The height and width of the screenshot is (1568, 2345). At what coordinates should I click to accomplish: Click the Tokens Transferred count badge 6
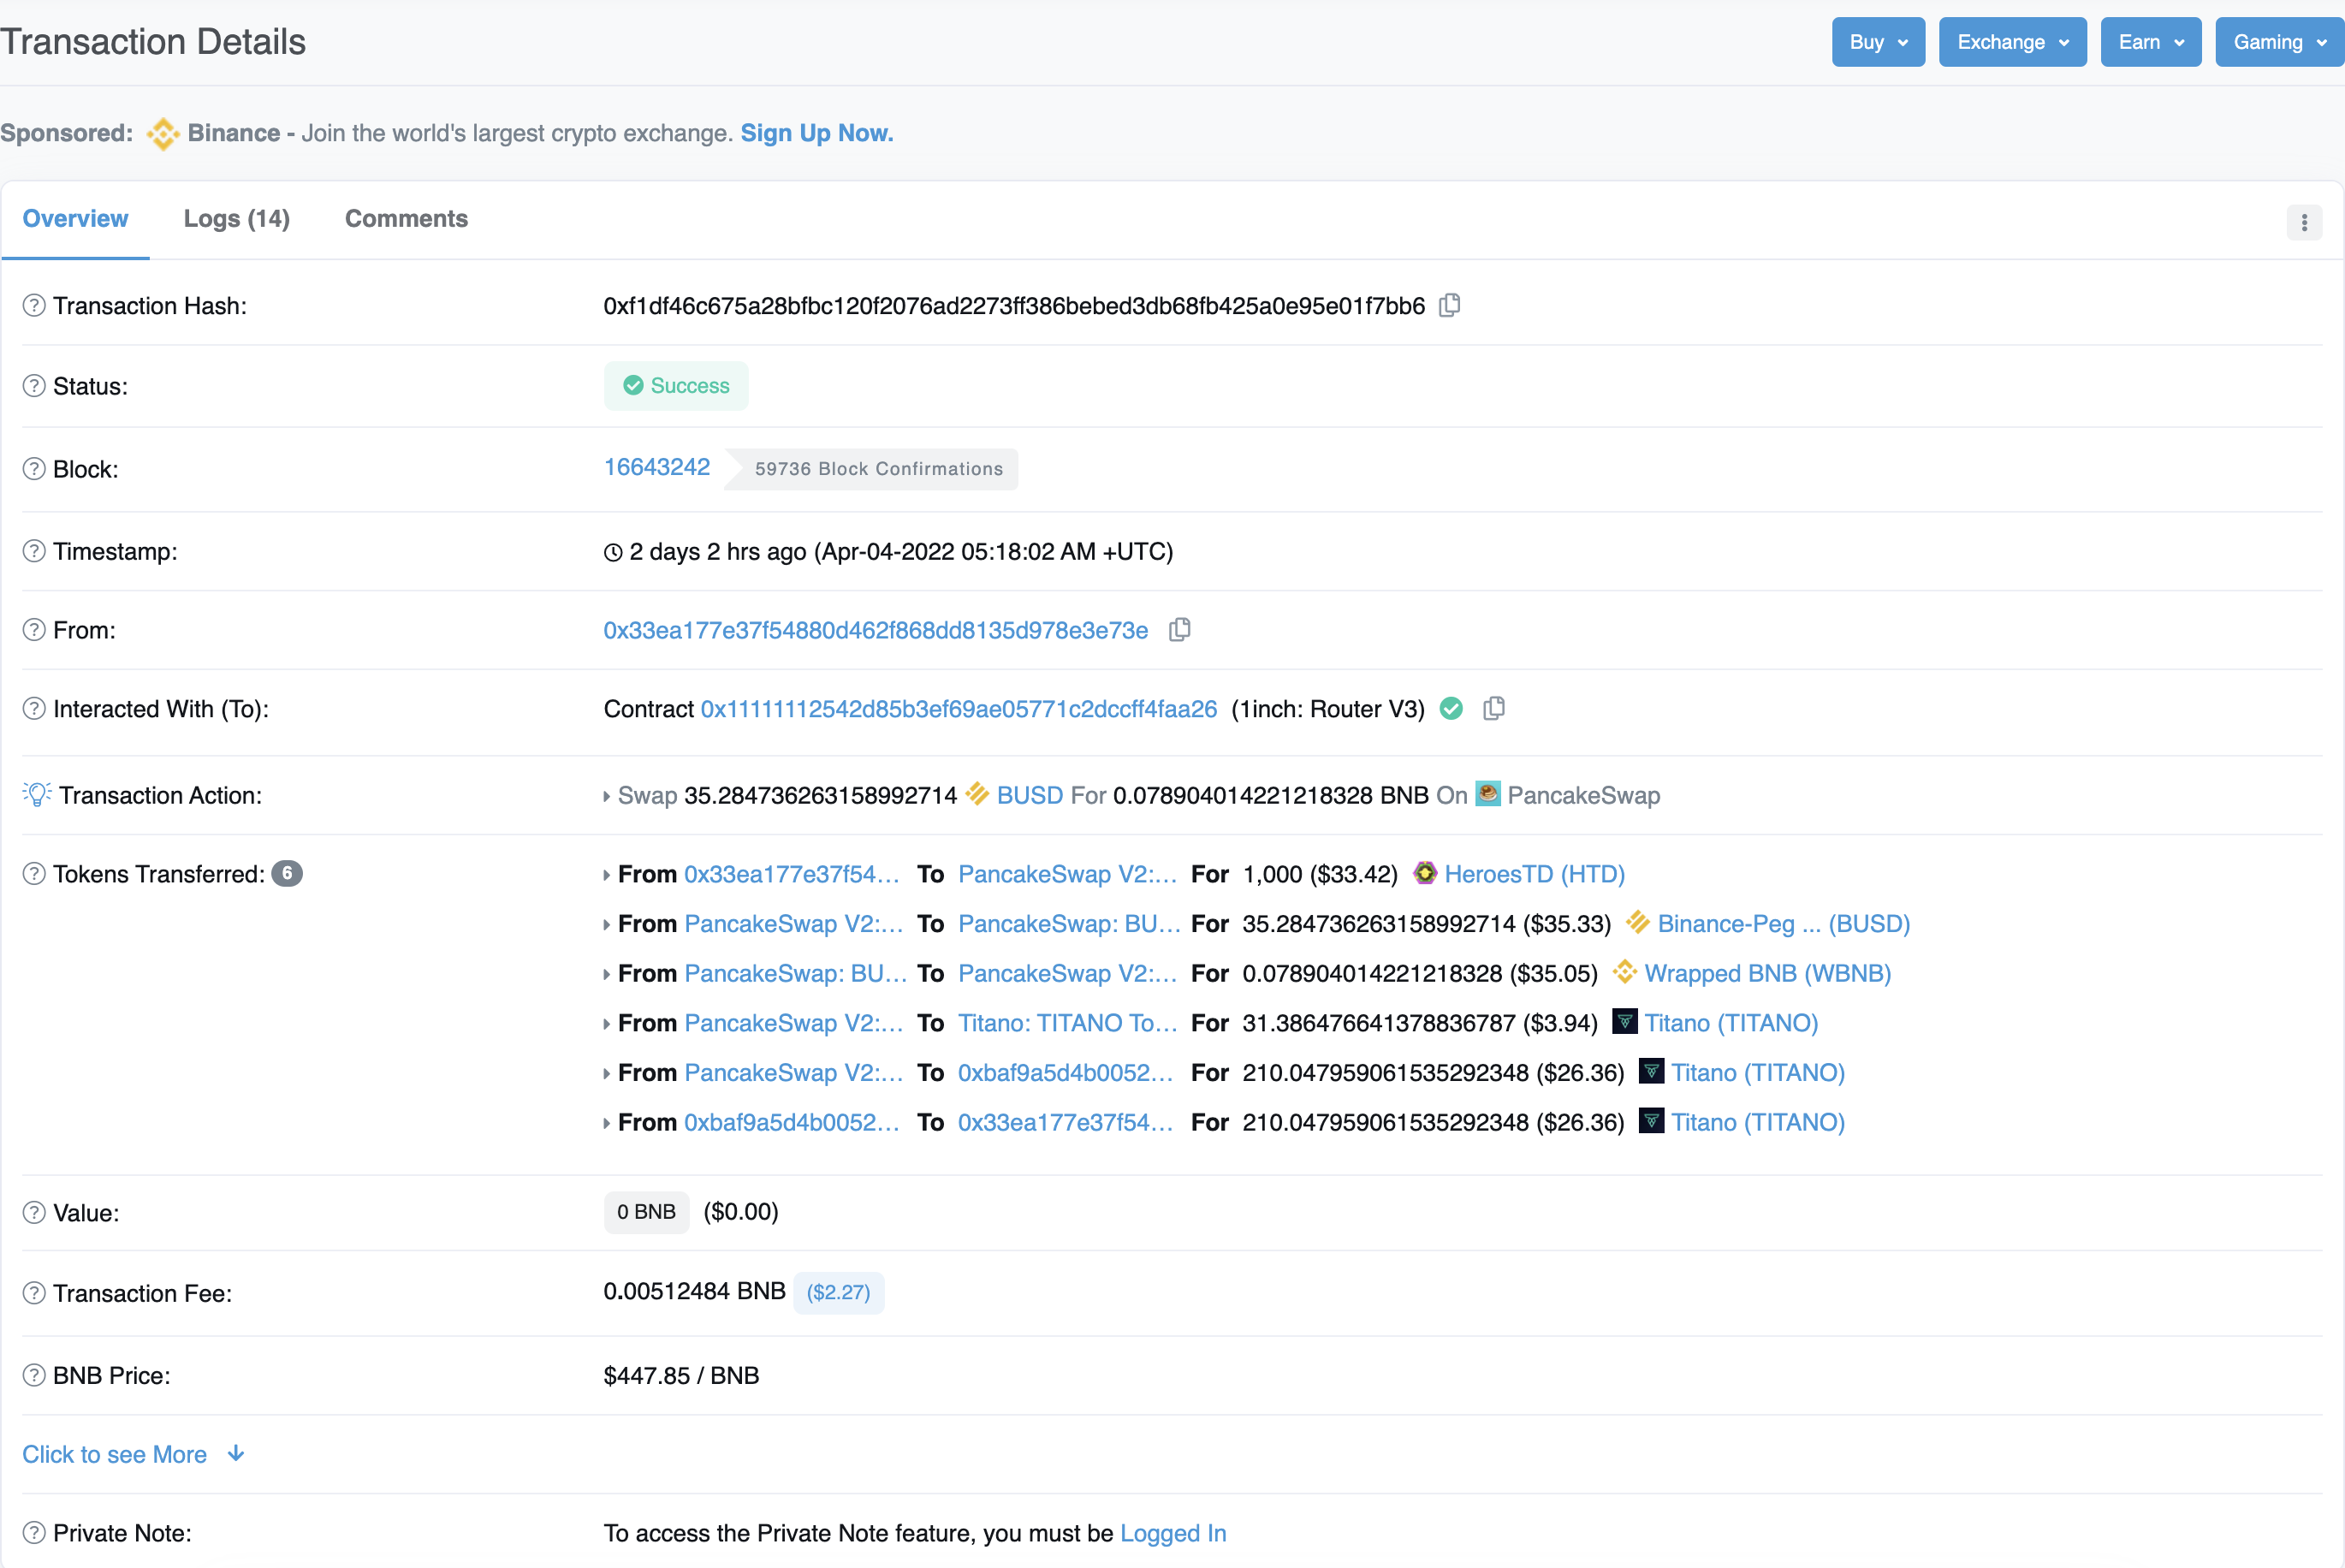(288, 874)
